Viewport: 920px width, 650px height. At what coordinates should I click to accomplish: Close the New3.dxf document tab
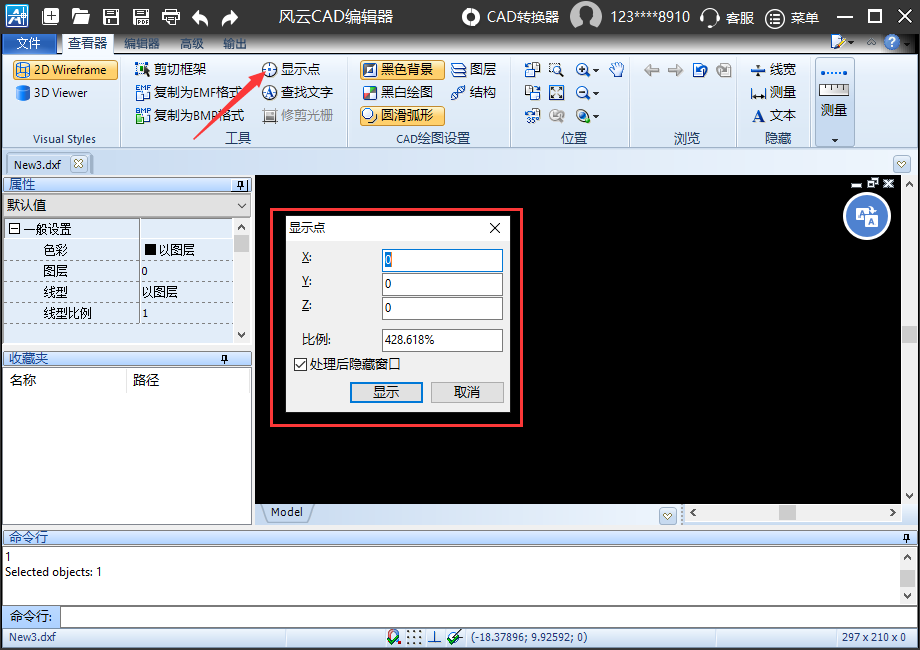[78, 164]
